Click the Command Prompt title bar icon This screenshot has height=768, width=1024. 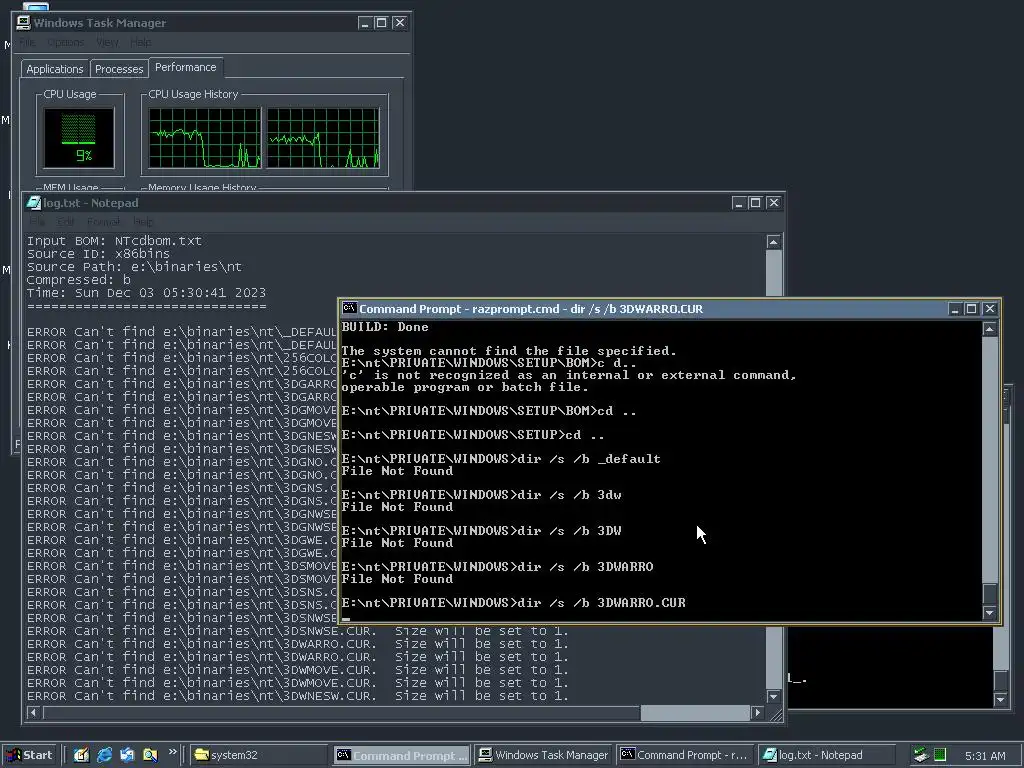point(349,308)
